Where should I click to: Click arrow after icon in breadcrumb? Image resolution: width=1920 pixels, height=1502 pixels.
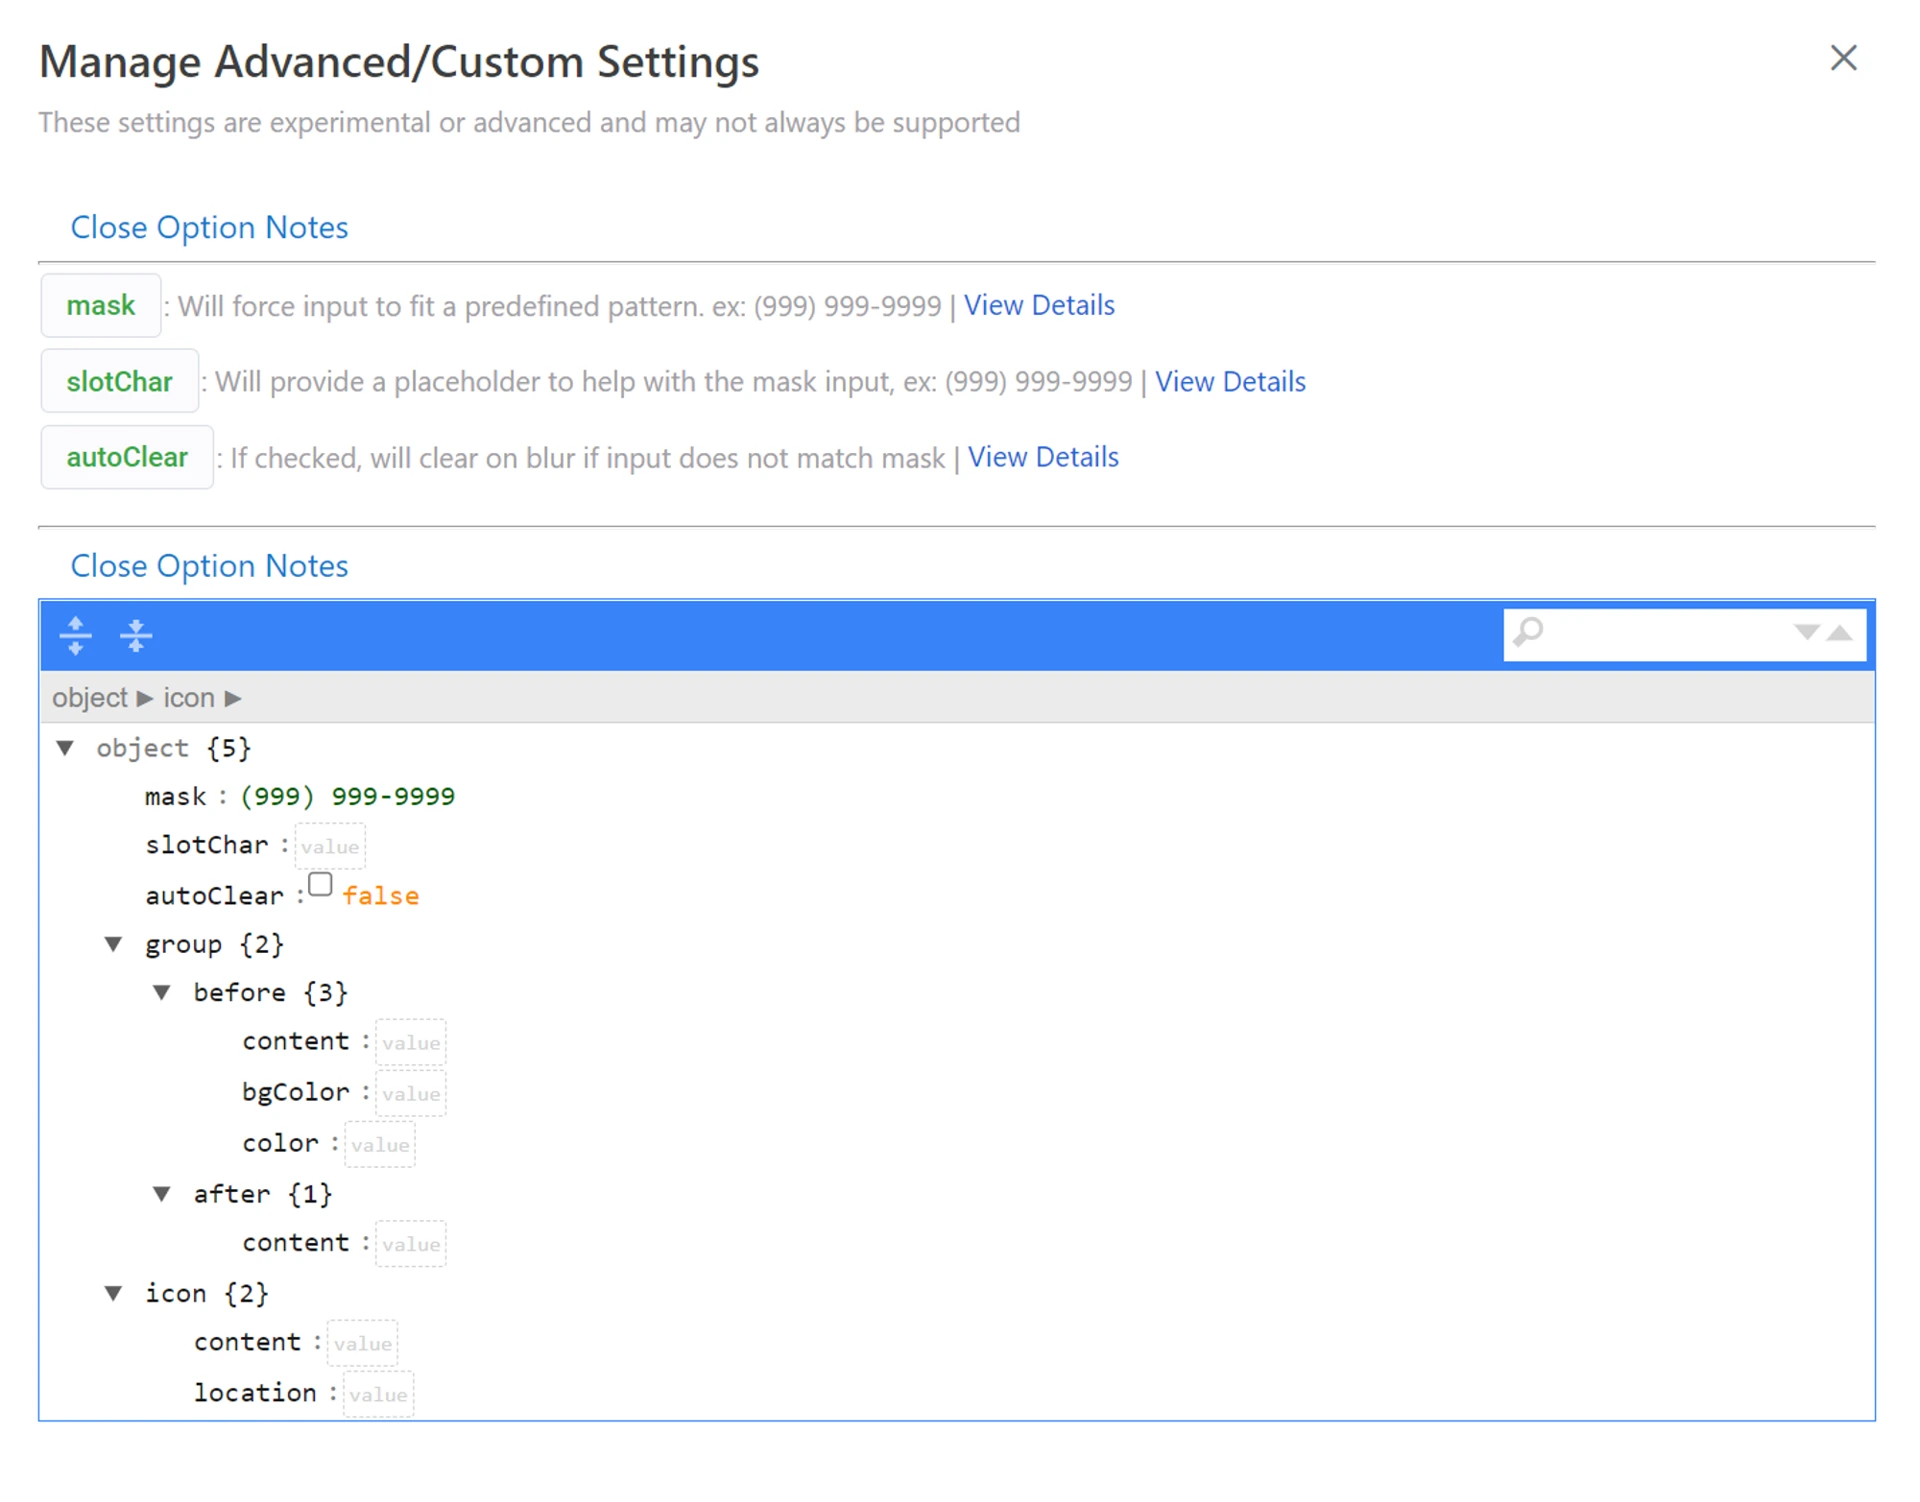point(233,698)
